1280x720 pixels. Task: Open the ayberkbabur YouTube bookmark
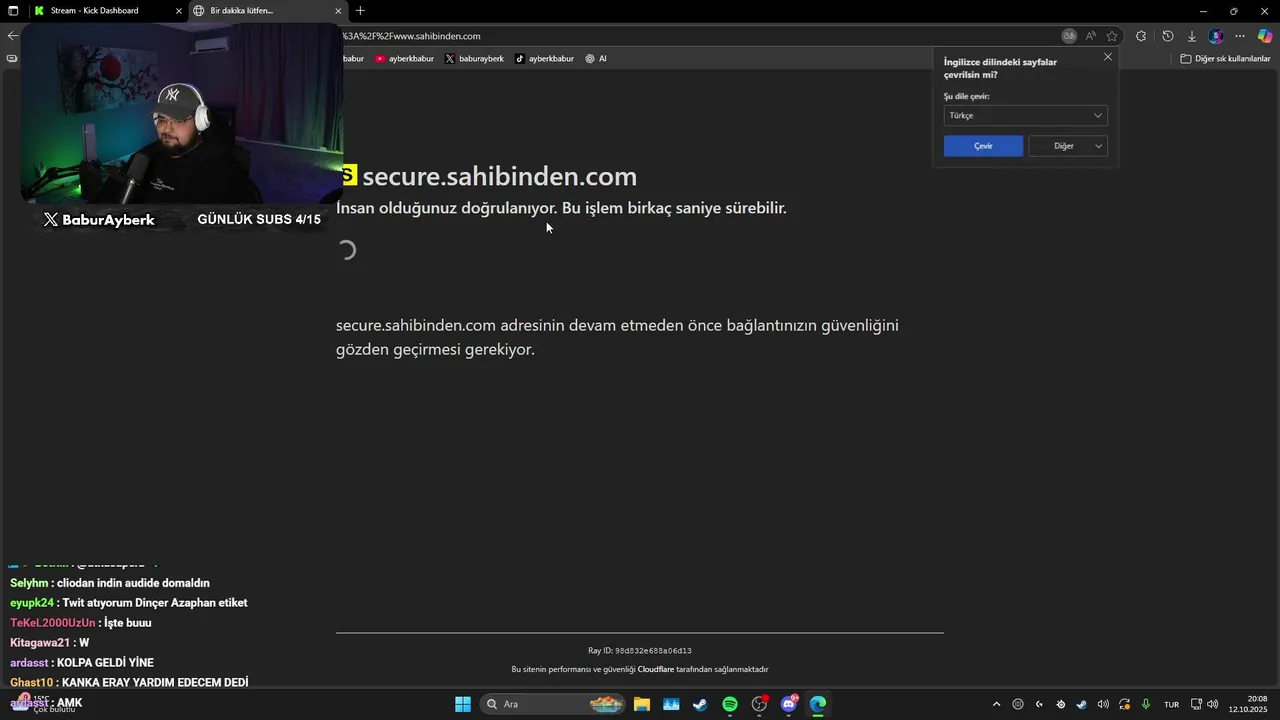[405, 59]
